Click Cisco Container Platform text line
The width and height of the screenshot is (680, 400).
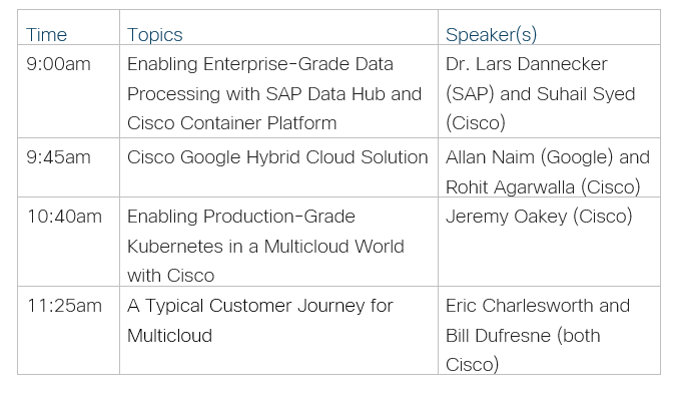(x=232, y=123)
